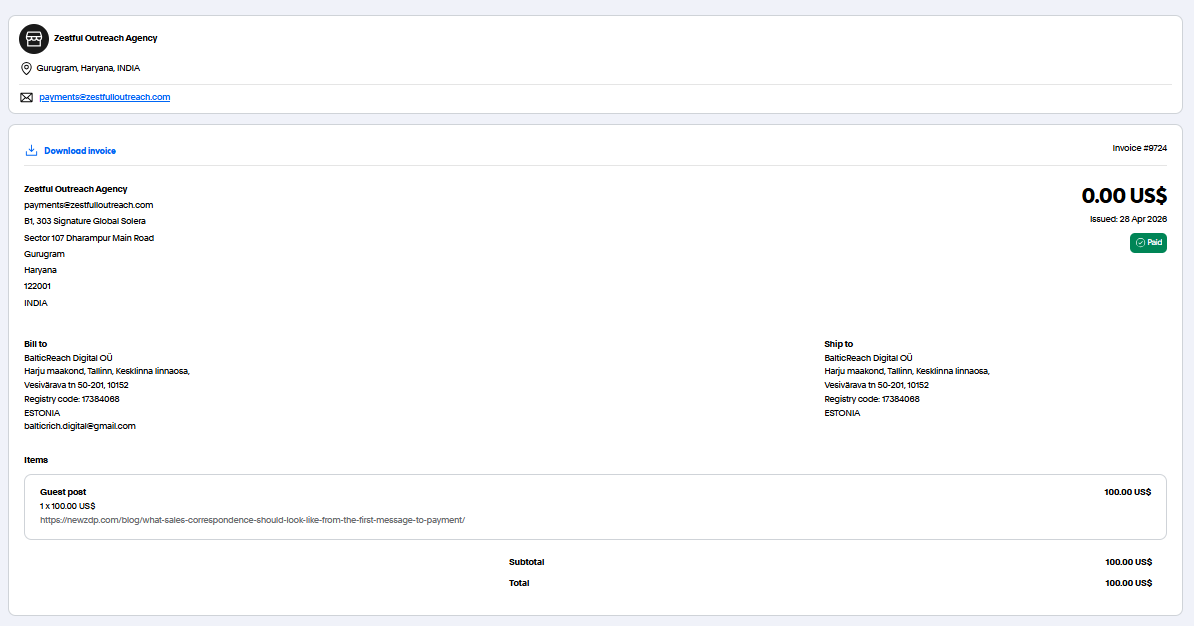Click the Subtotal label
1194x626 pixels.
(x=526, y=563)
